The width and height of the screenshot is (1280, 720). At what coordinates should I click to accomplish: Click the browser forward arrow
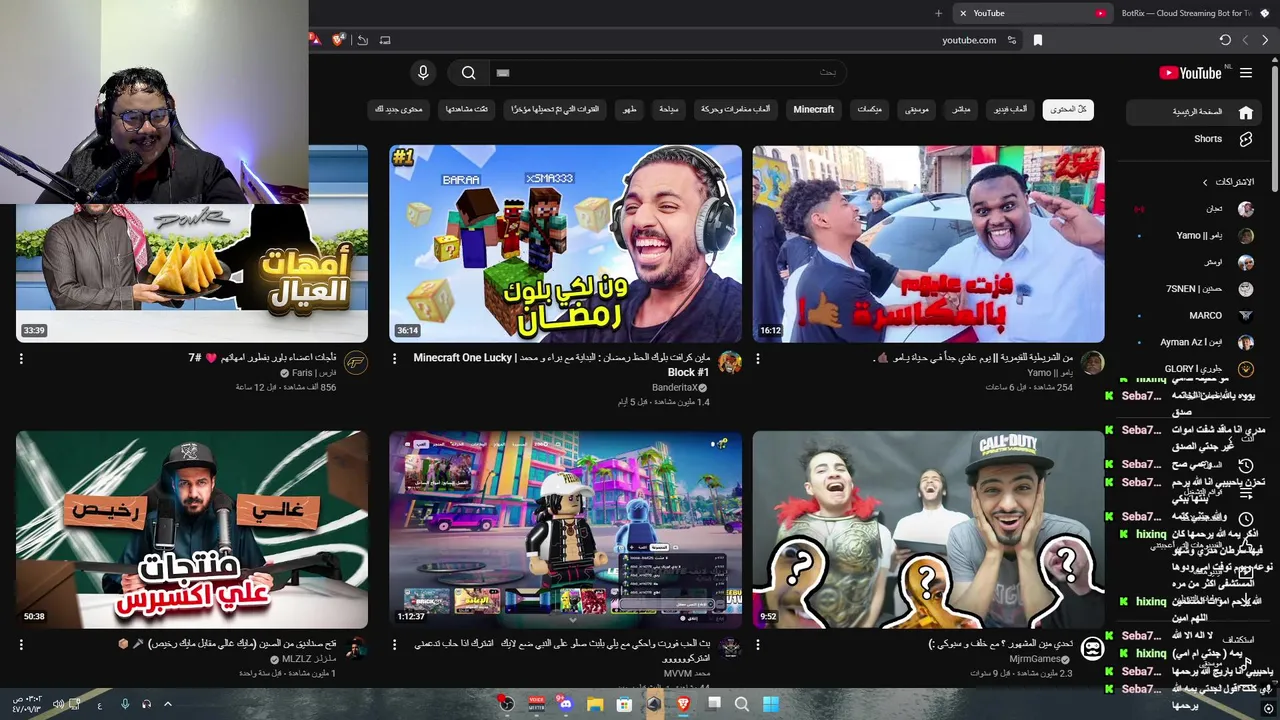(x=1245, y=40)
